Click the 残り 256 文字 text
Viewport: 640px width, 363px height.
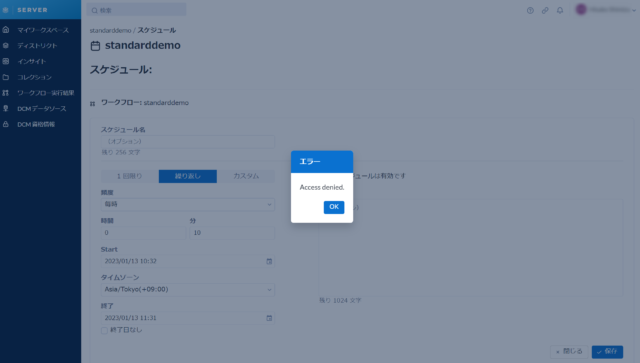[121, 153]
